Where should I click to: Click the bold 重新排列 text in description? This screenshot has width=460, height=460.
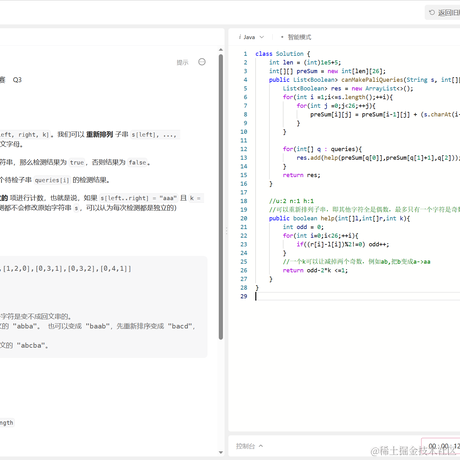100,134
